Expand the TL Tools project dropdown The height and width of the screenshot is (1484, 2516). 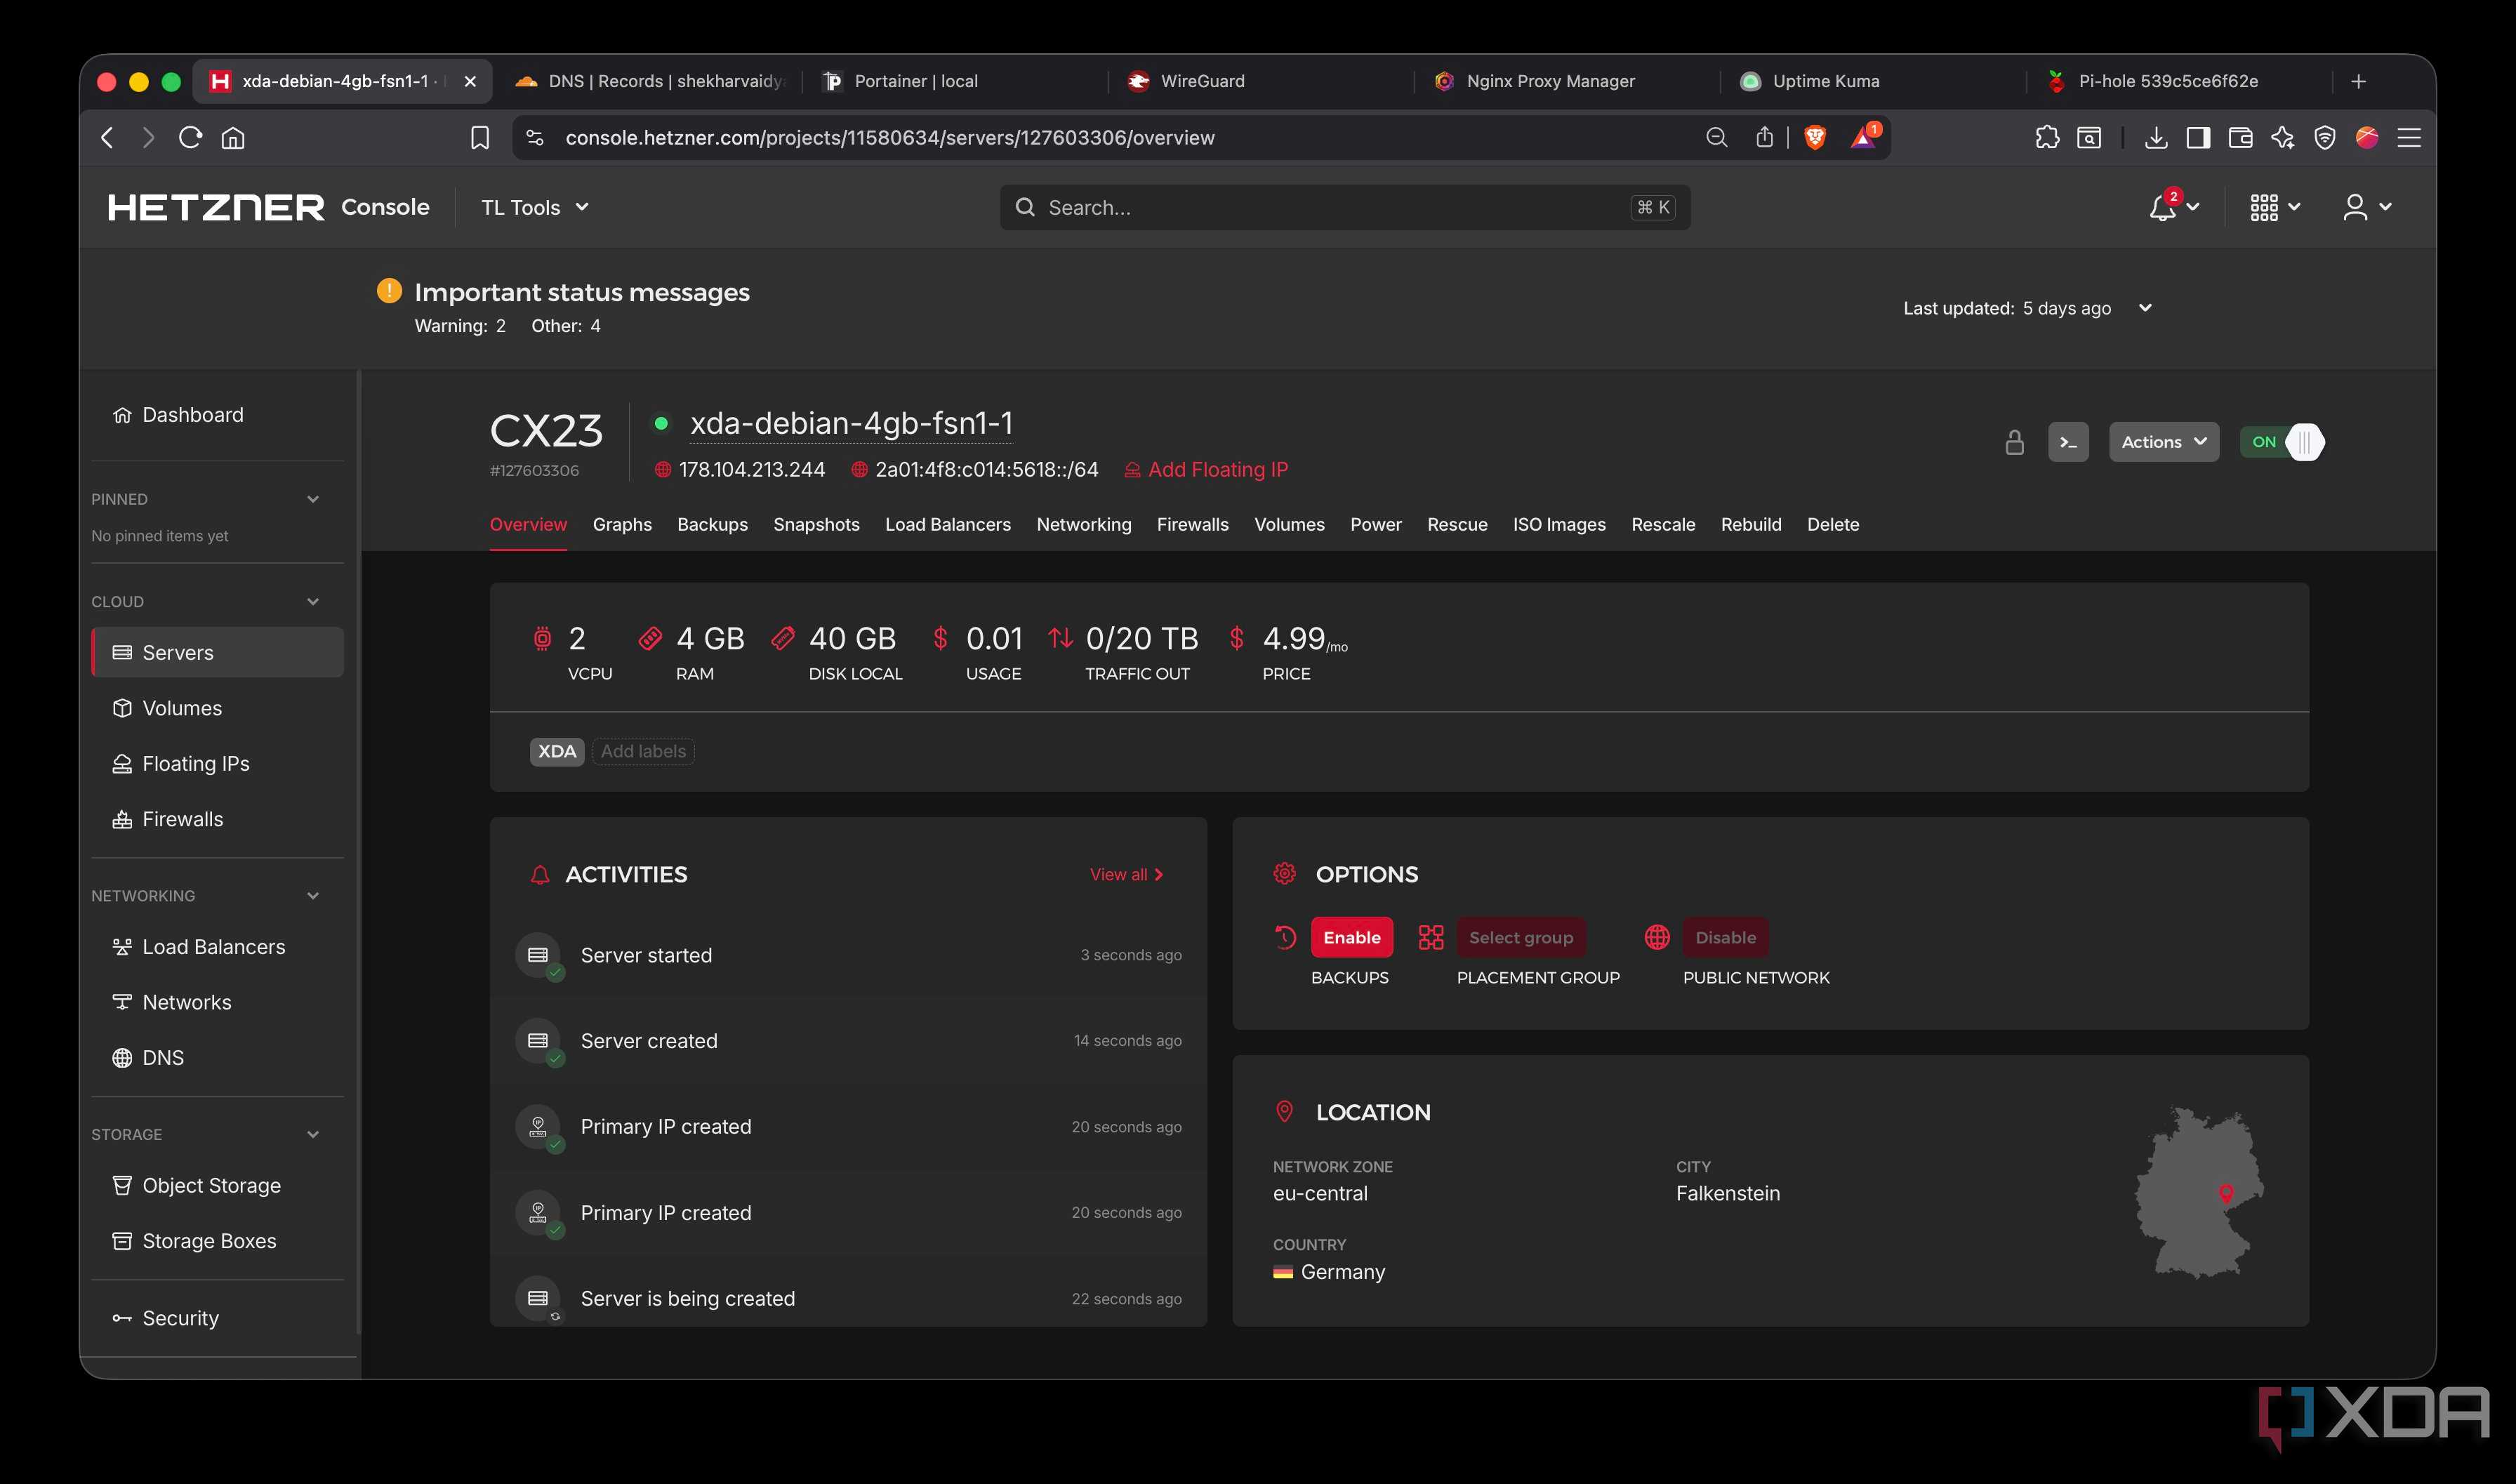click(535, 207)
